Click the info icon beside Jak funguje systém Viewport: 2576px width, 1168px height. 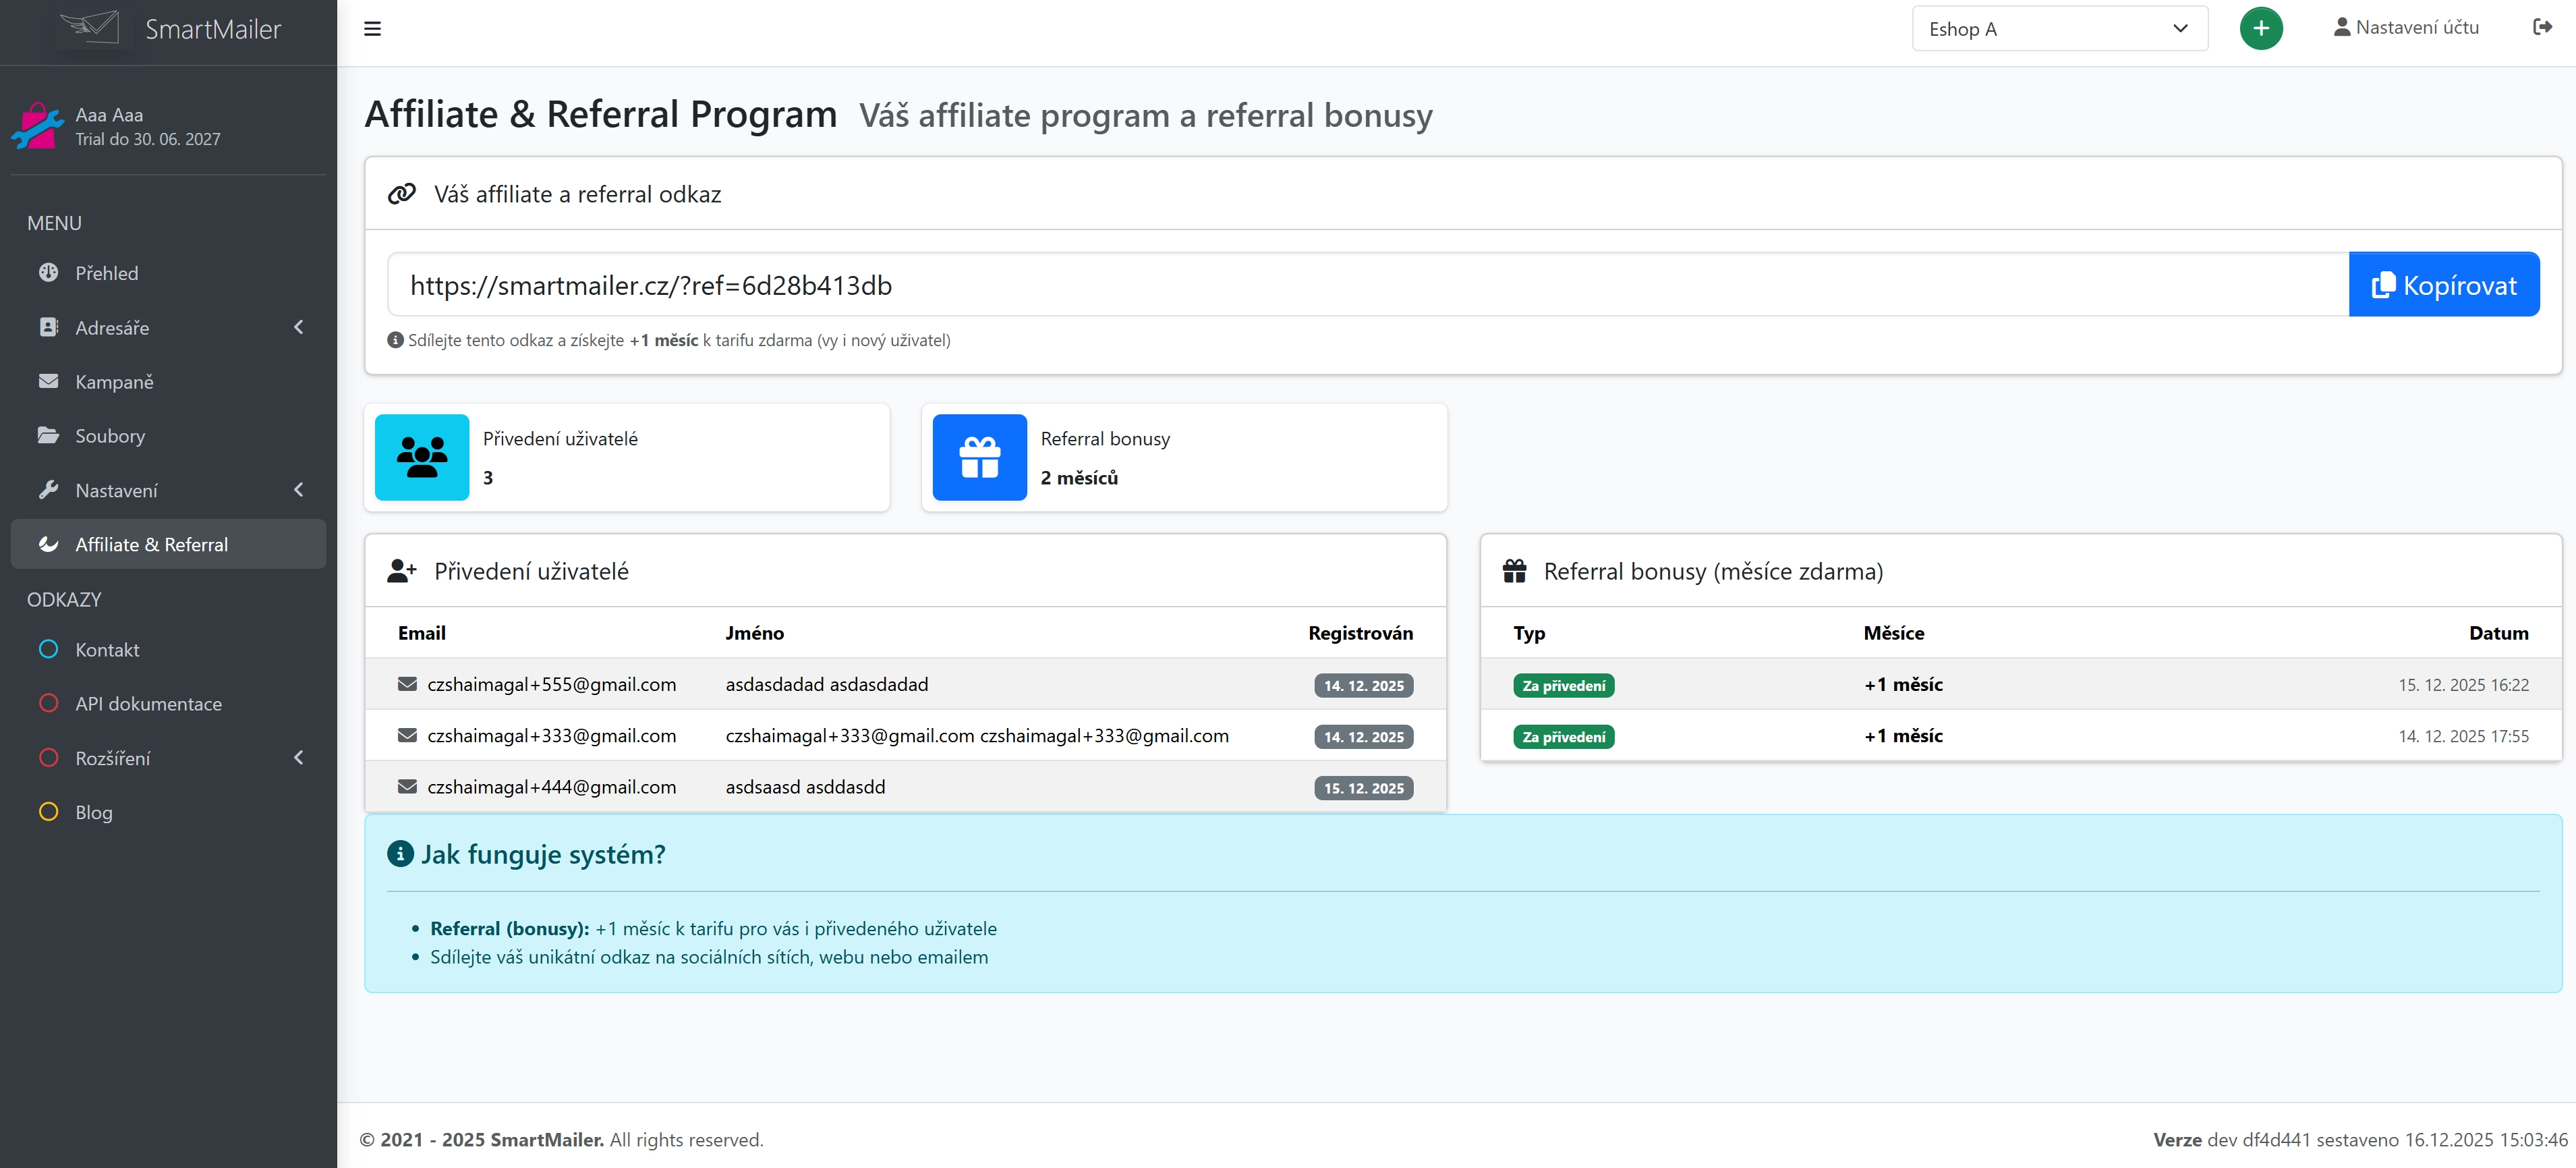400,854
